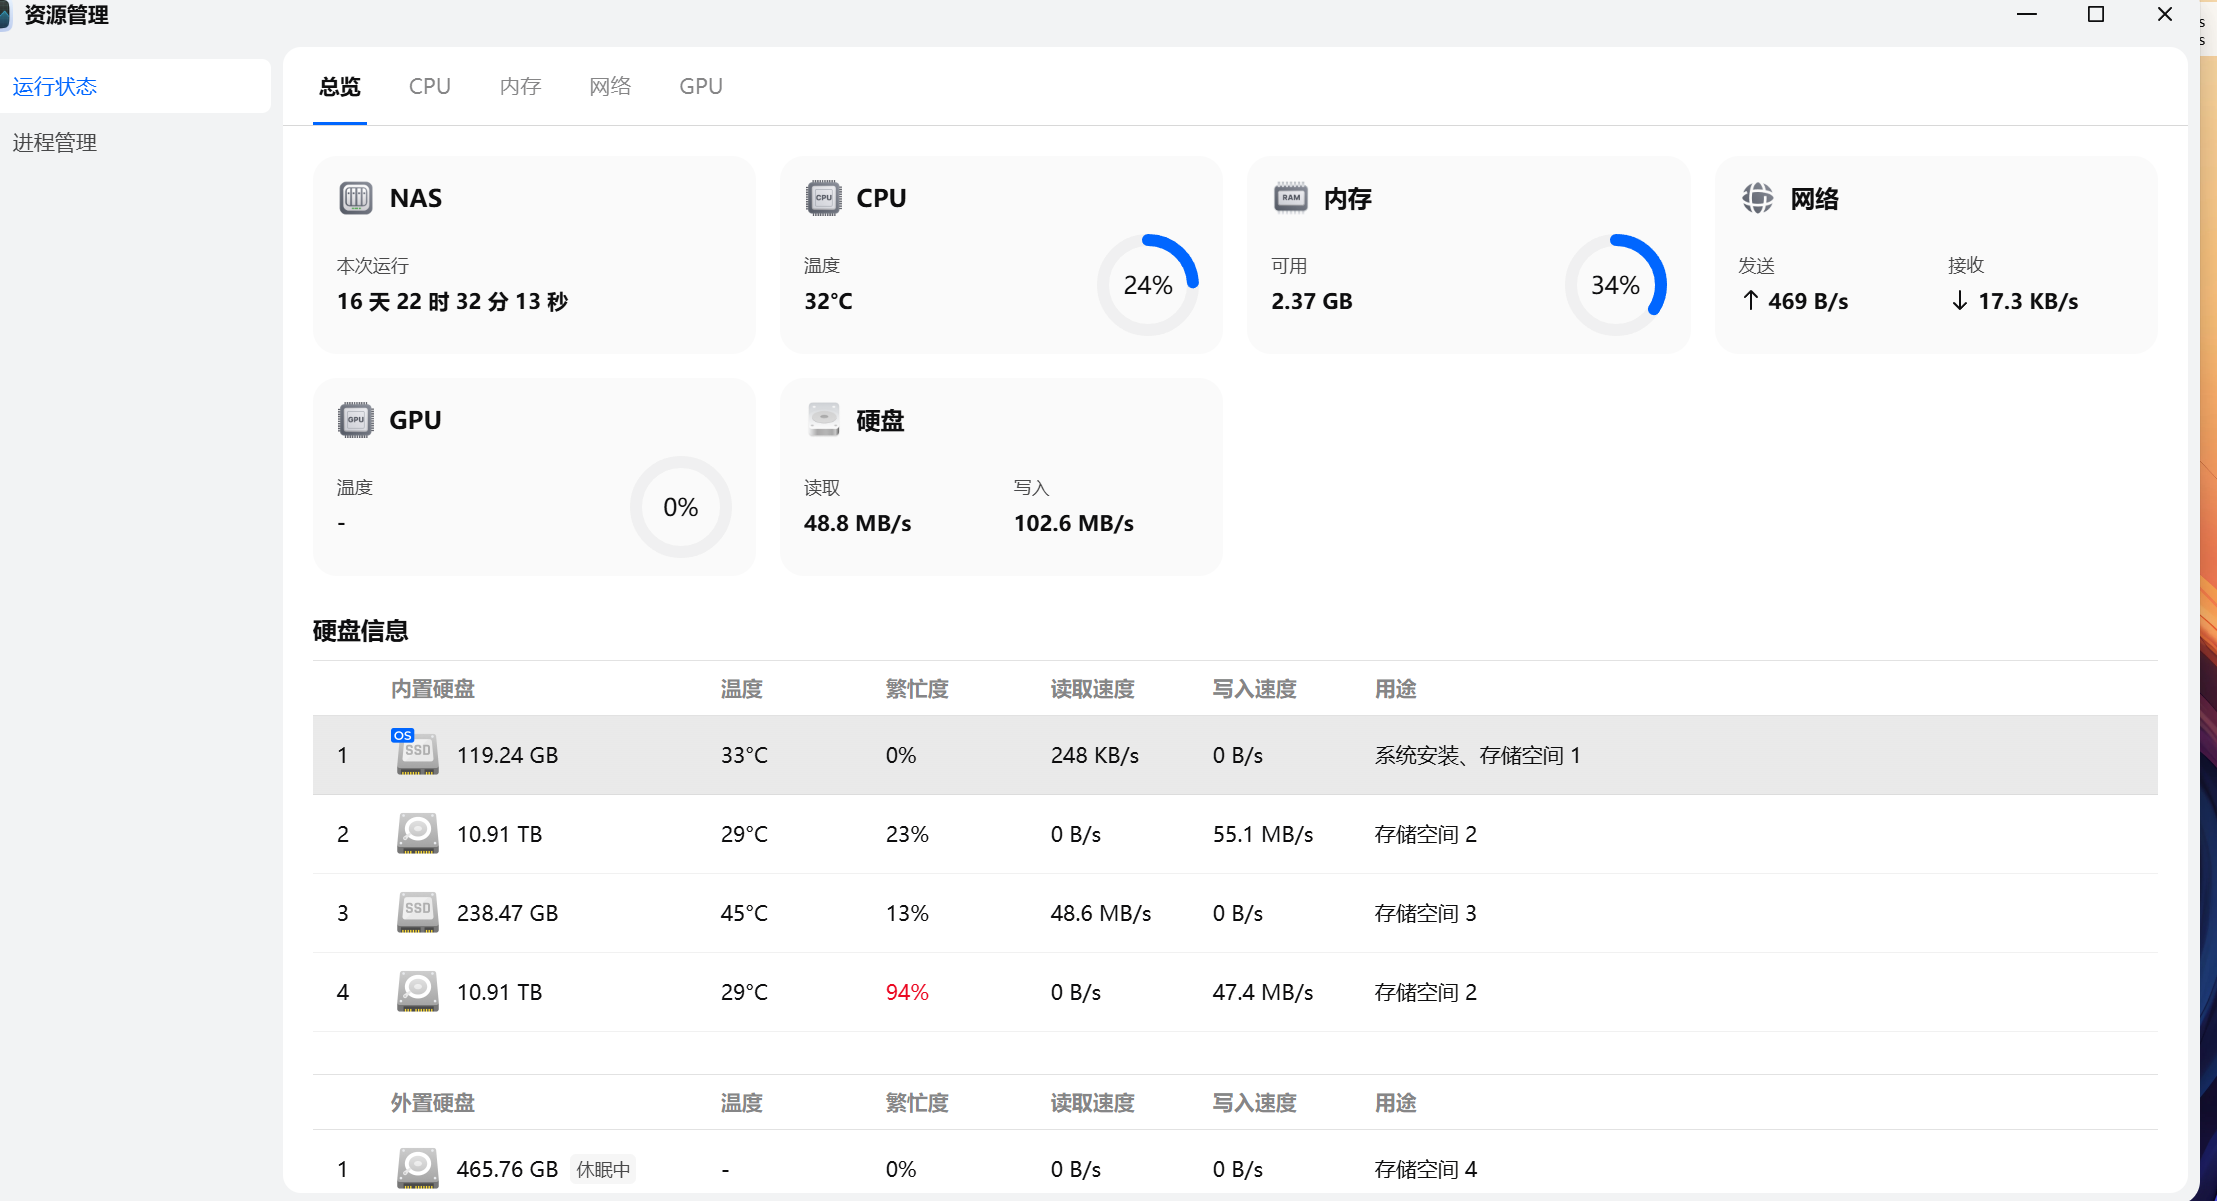Open the 内存 tab
Viewport: 2217px width, 1201px height.
520,86
